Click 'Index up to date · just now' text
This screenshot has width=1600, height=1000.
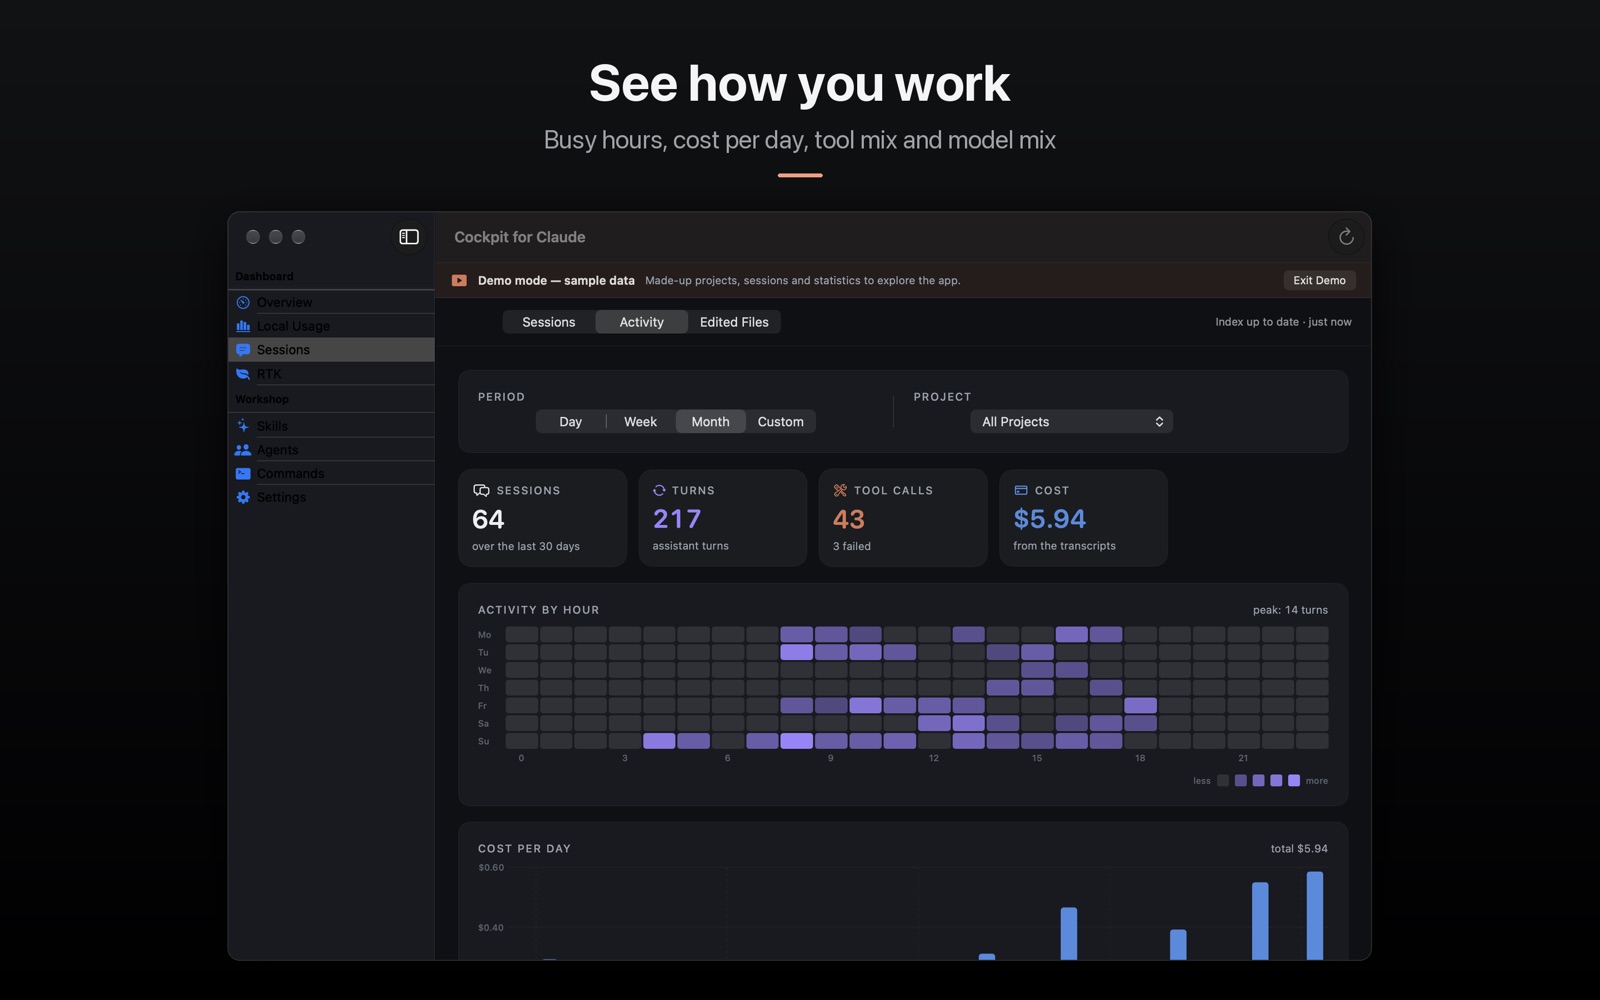[1283, 322]
